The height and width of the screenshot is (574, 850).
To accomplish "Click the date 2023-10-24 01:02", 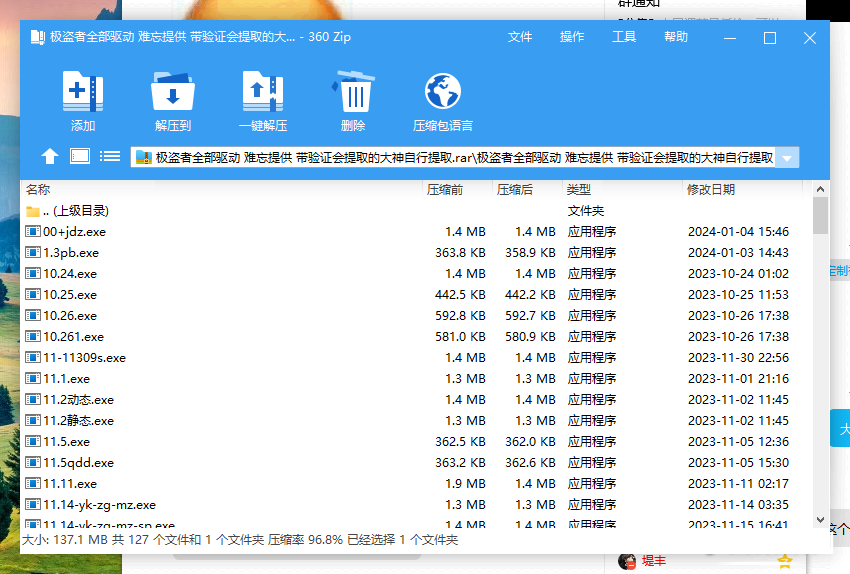I will [x=738, y=274].
